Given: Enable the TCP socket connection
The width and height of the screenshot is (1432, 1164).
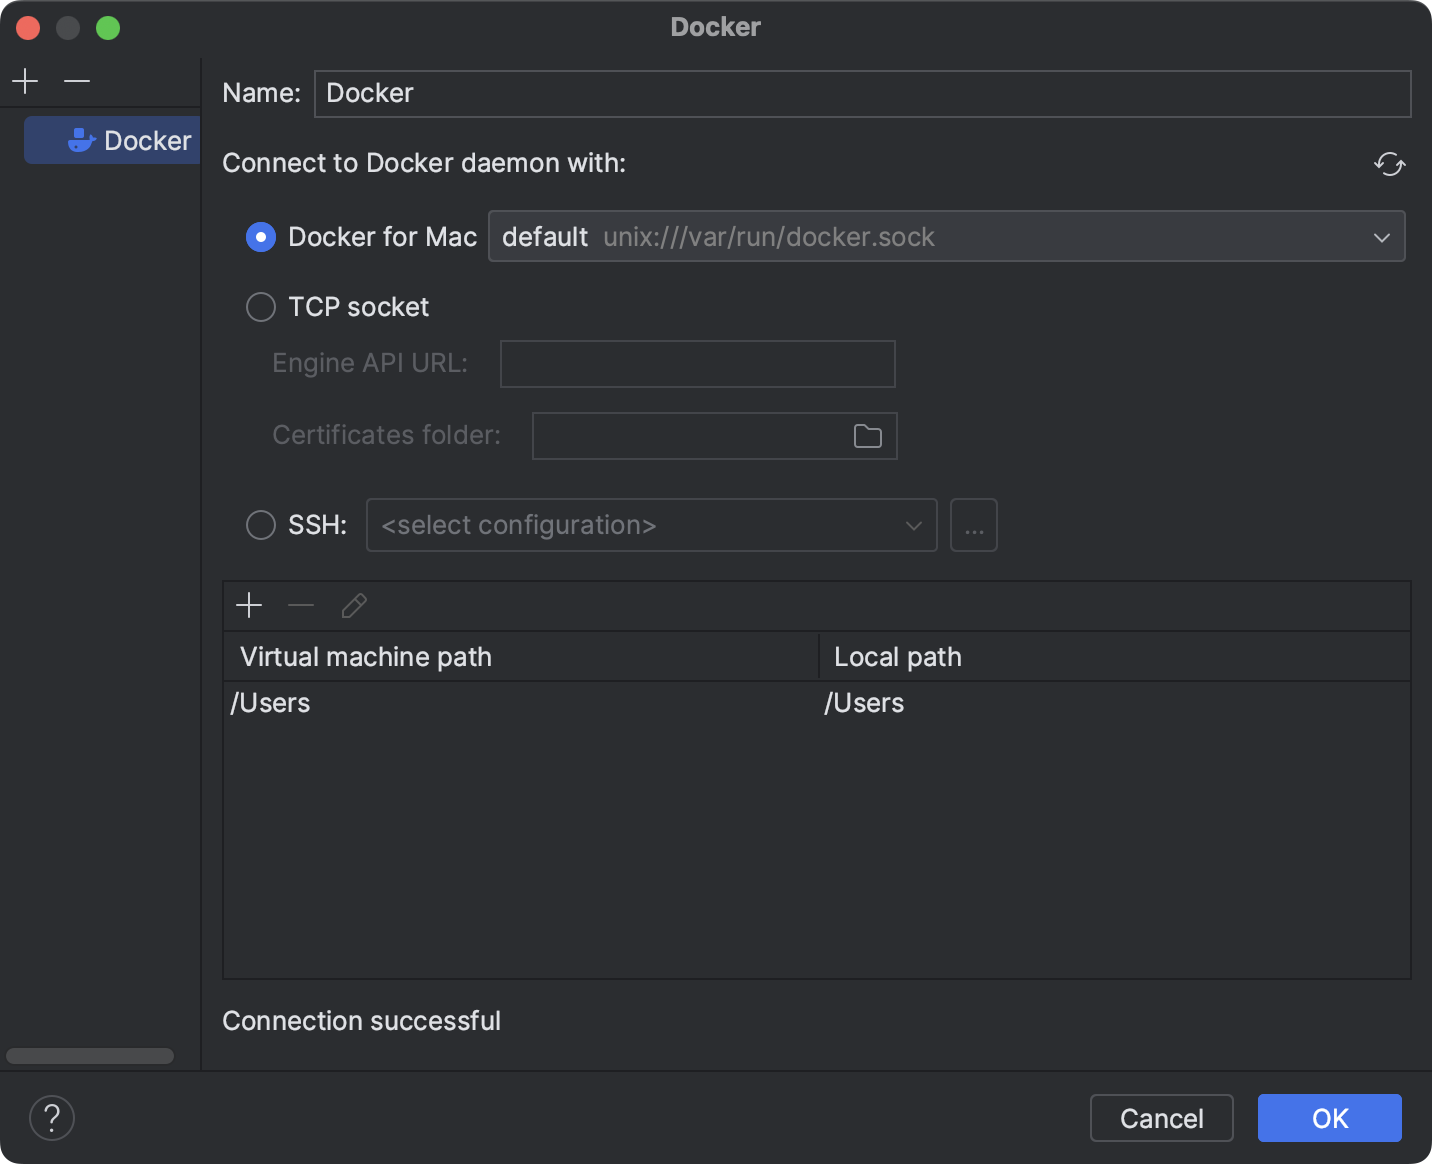Looking at the screenshot, I should (x=260, y=307).
